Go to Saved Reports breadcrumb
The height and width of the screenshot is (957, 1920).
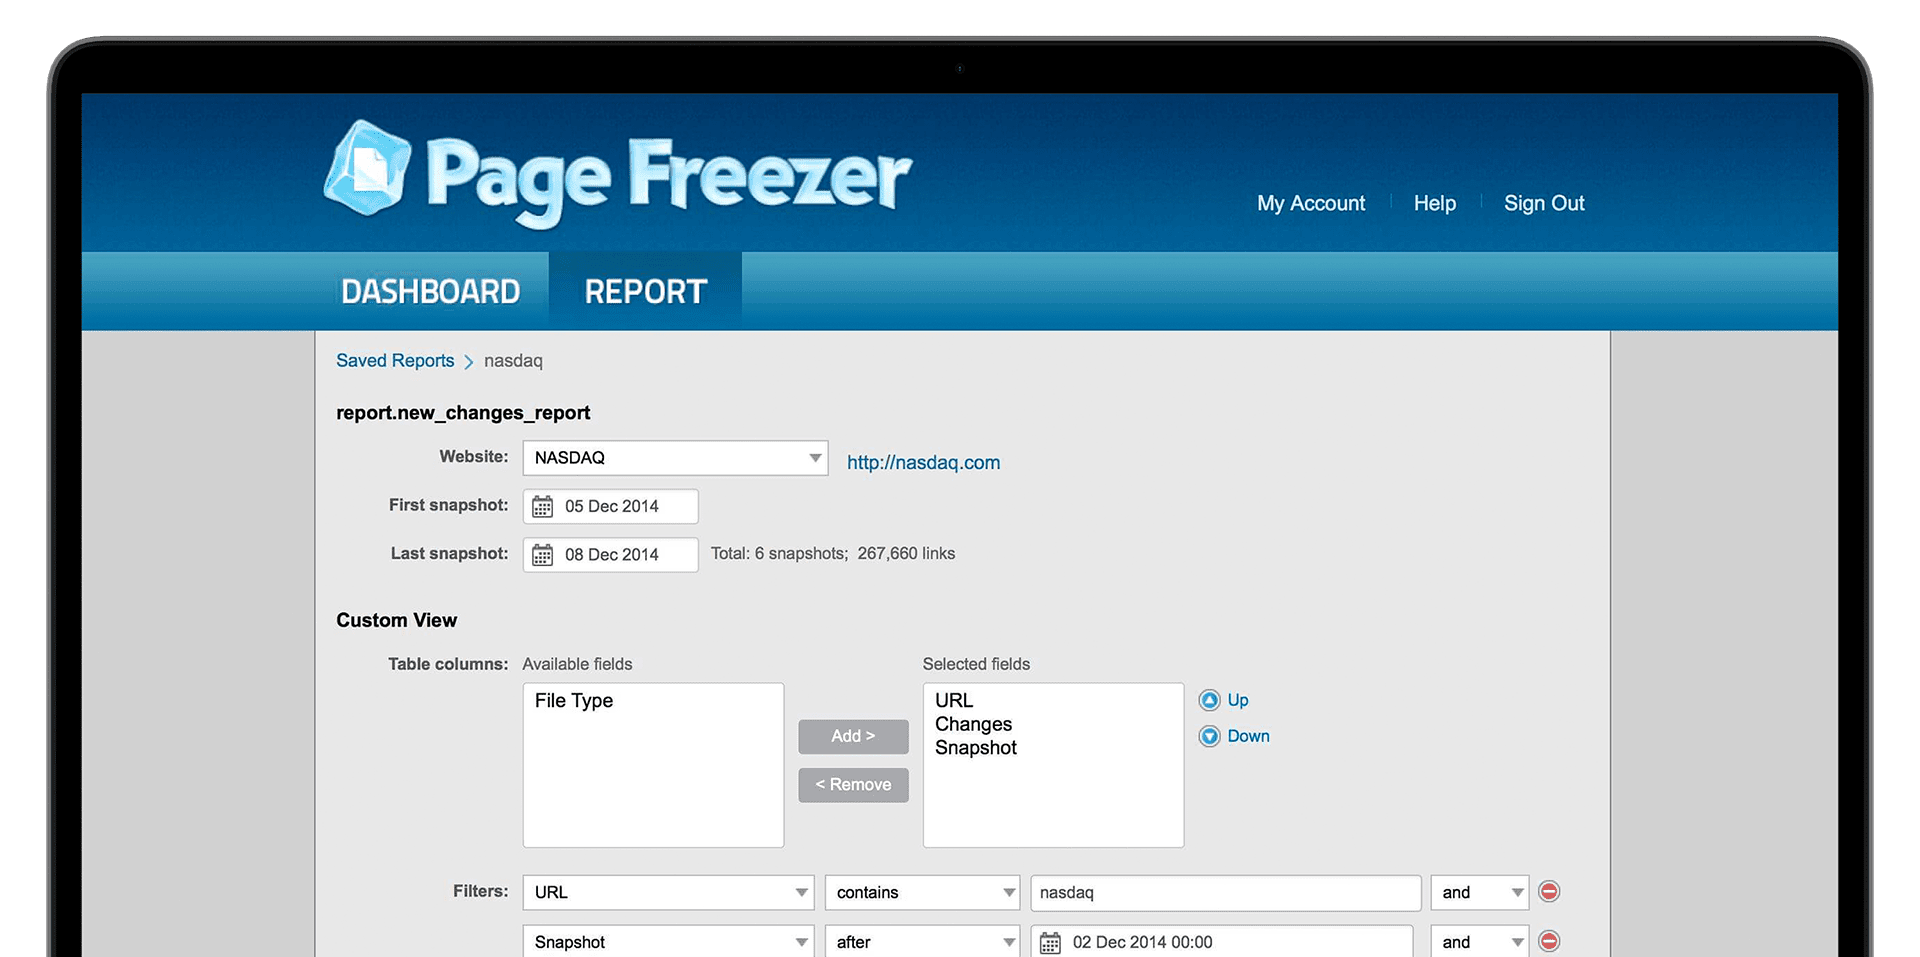395,361
